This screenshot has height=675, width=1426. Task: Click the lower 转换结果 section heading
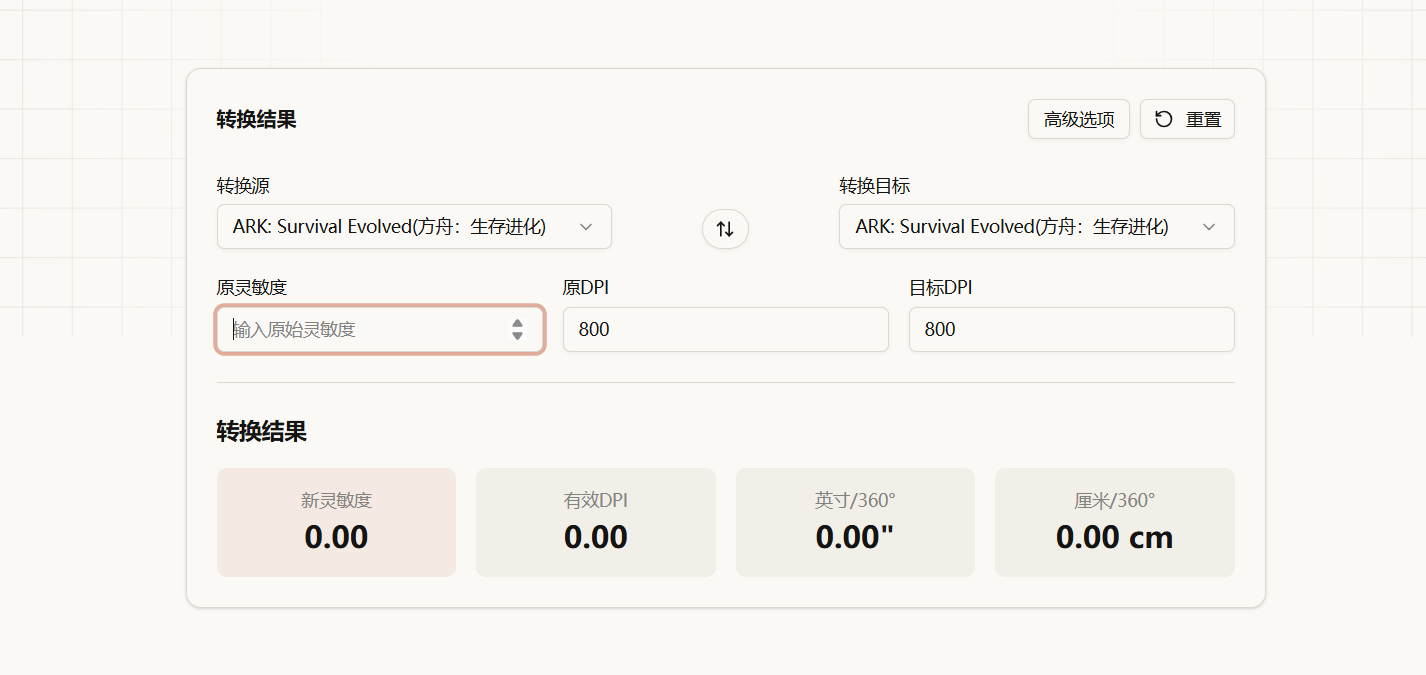(x=261, y=431)
